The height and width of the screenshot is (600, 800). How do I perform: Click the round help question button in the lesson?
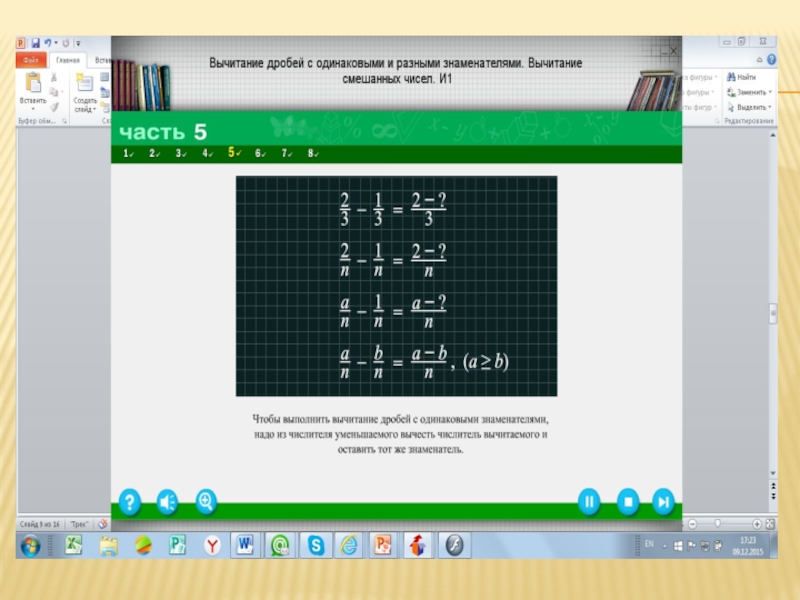click(x=130, y=503)
